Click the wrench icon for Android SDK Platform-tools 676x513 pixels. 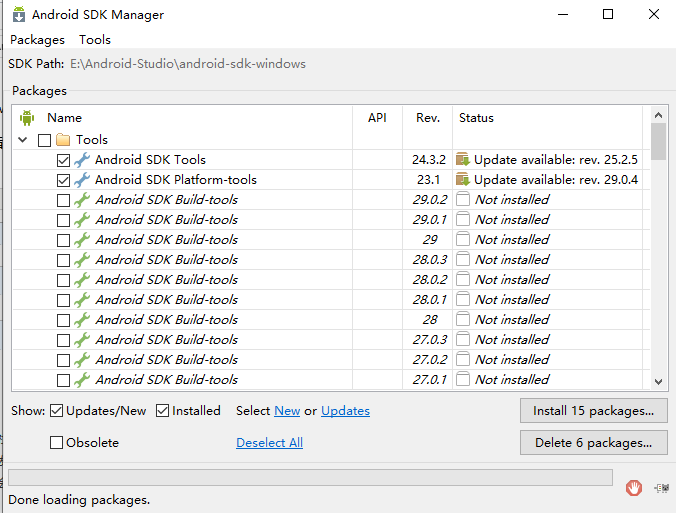(x=81, y=180)
